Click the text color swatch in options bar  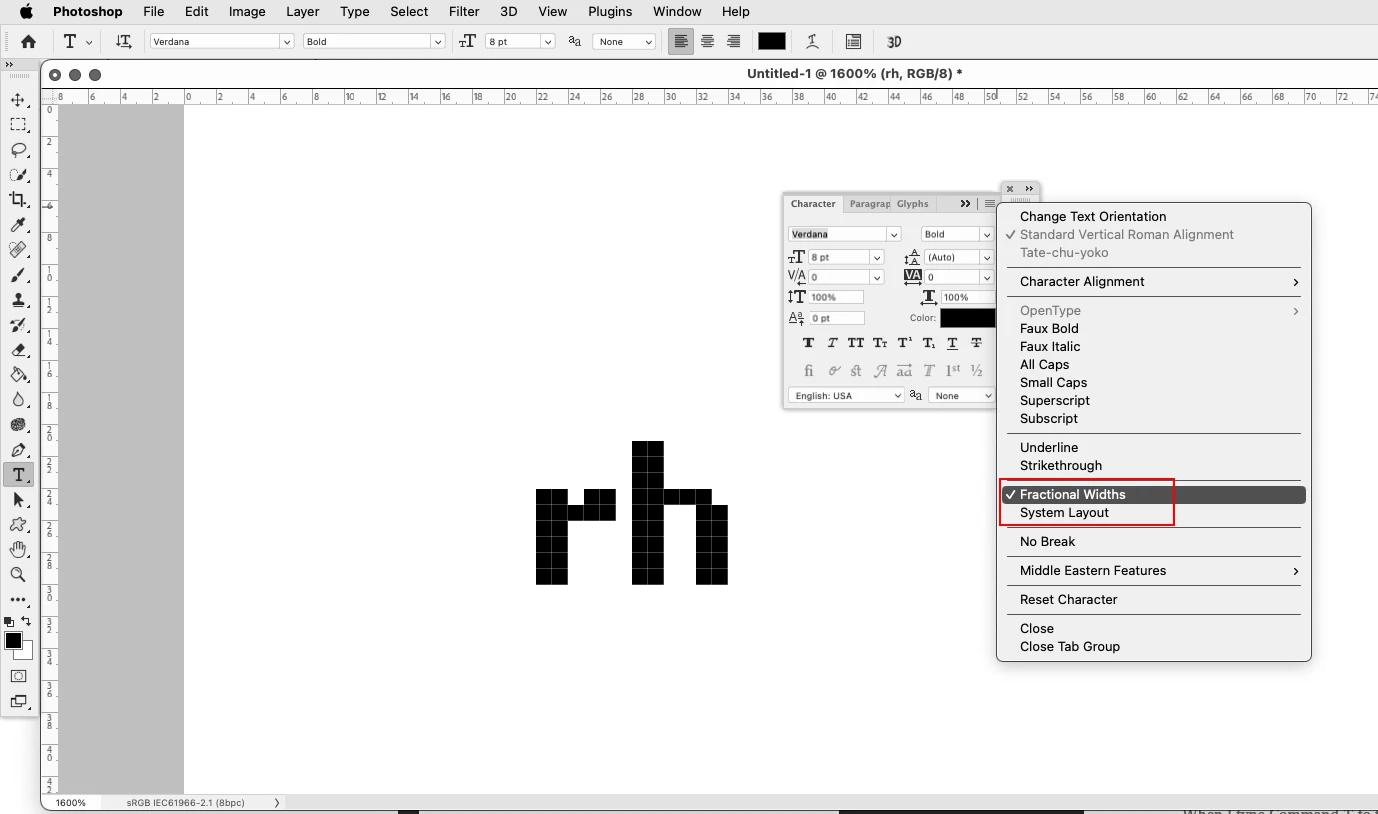pos(771,41)
